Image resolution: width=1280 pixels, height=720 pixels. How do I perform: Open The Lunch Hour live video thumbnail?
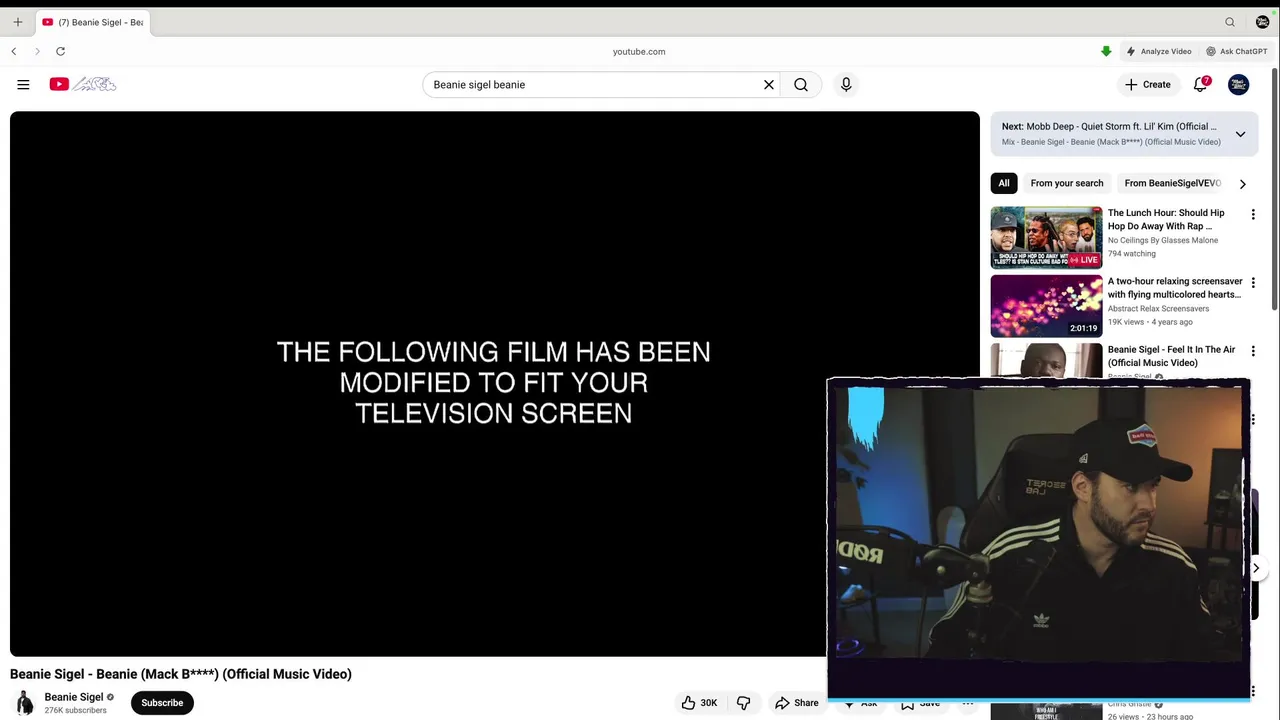coord(1046,238)
